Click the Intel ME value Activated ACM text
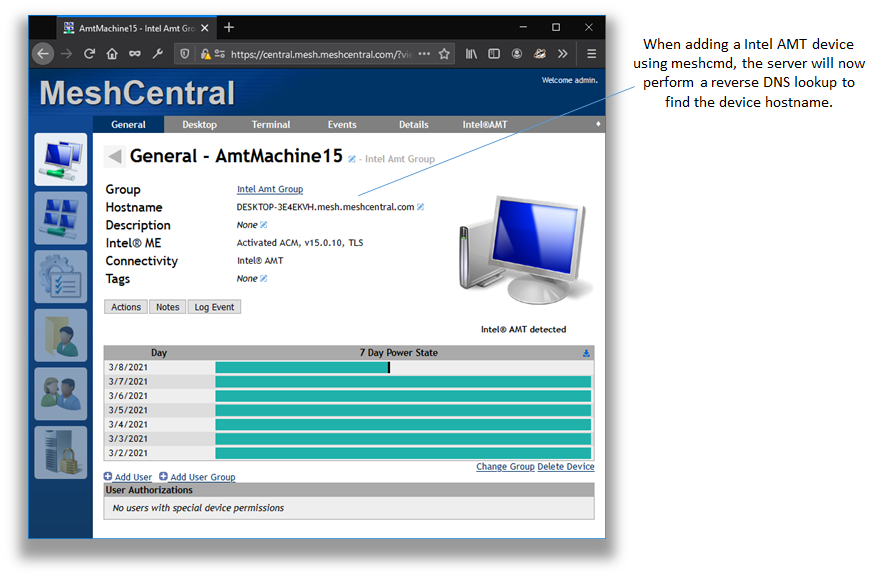Image resolution: width=880 pixels, height=578 pixels. pos(300,243)
